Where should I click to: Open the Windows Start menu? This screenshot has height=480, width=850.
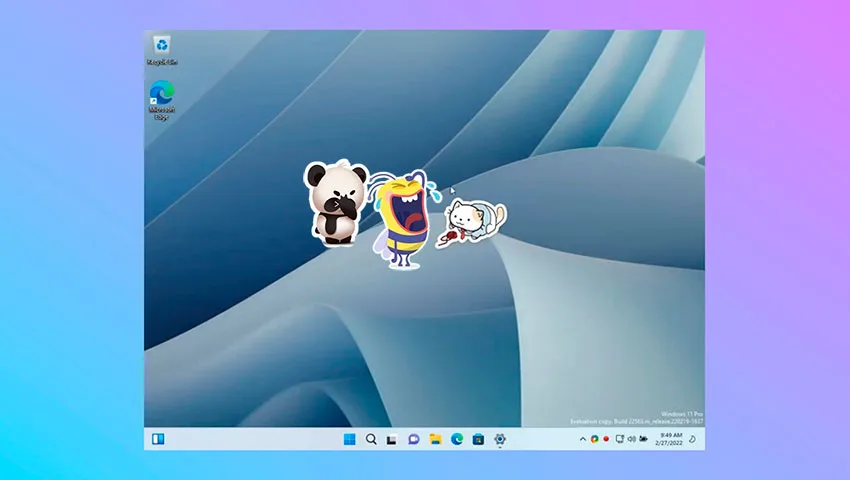[350, 439]
